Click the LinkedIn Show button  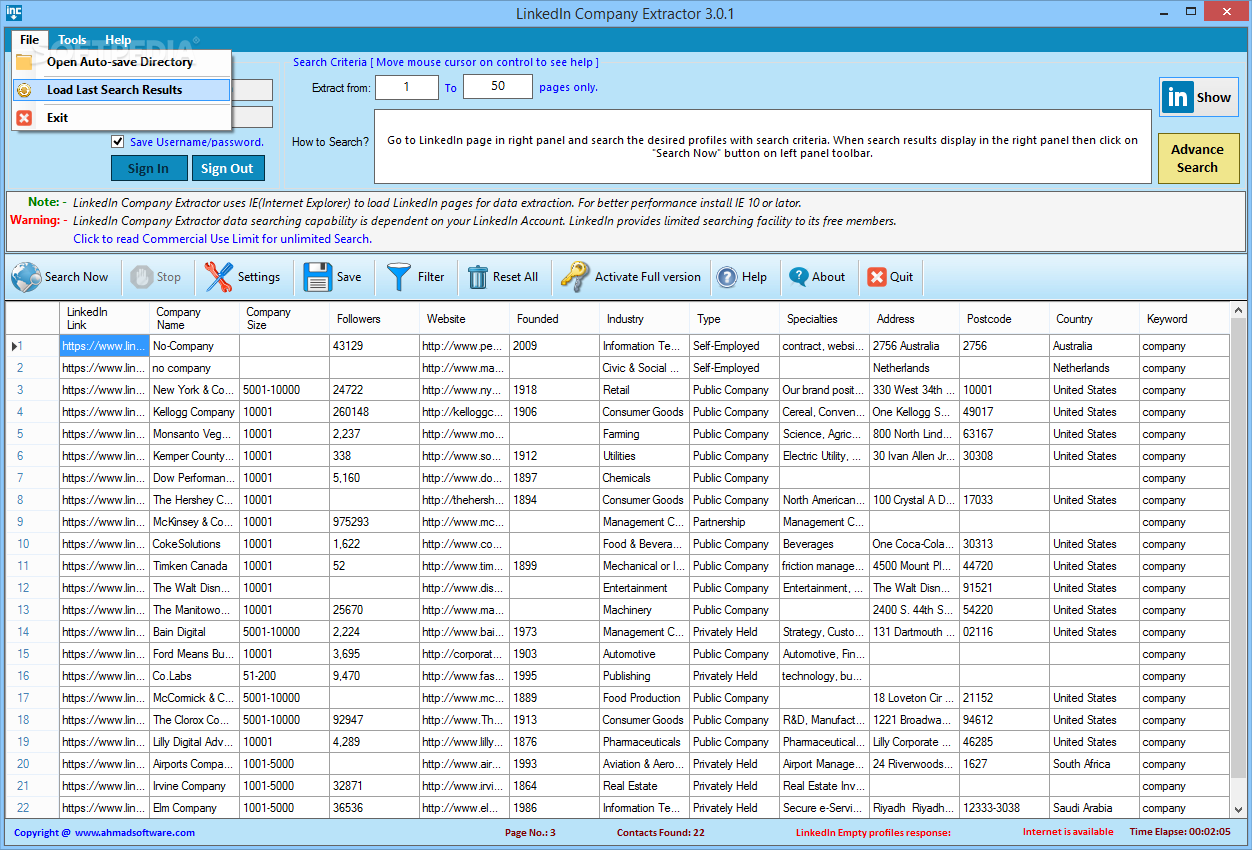pyautogui.click(x=1199, y=97)
